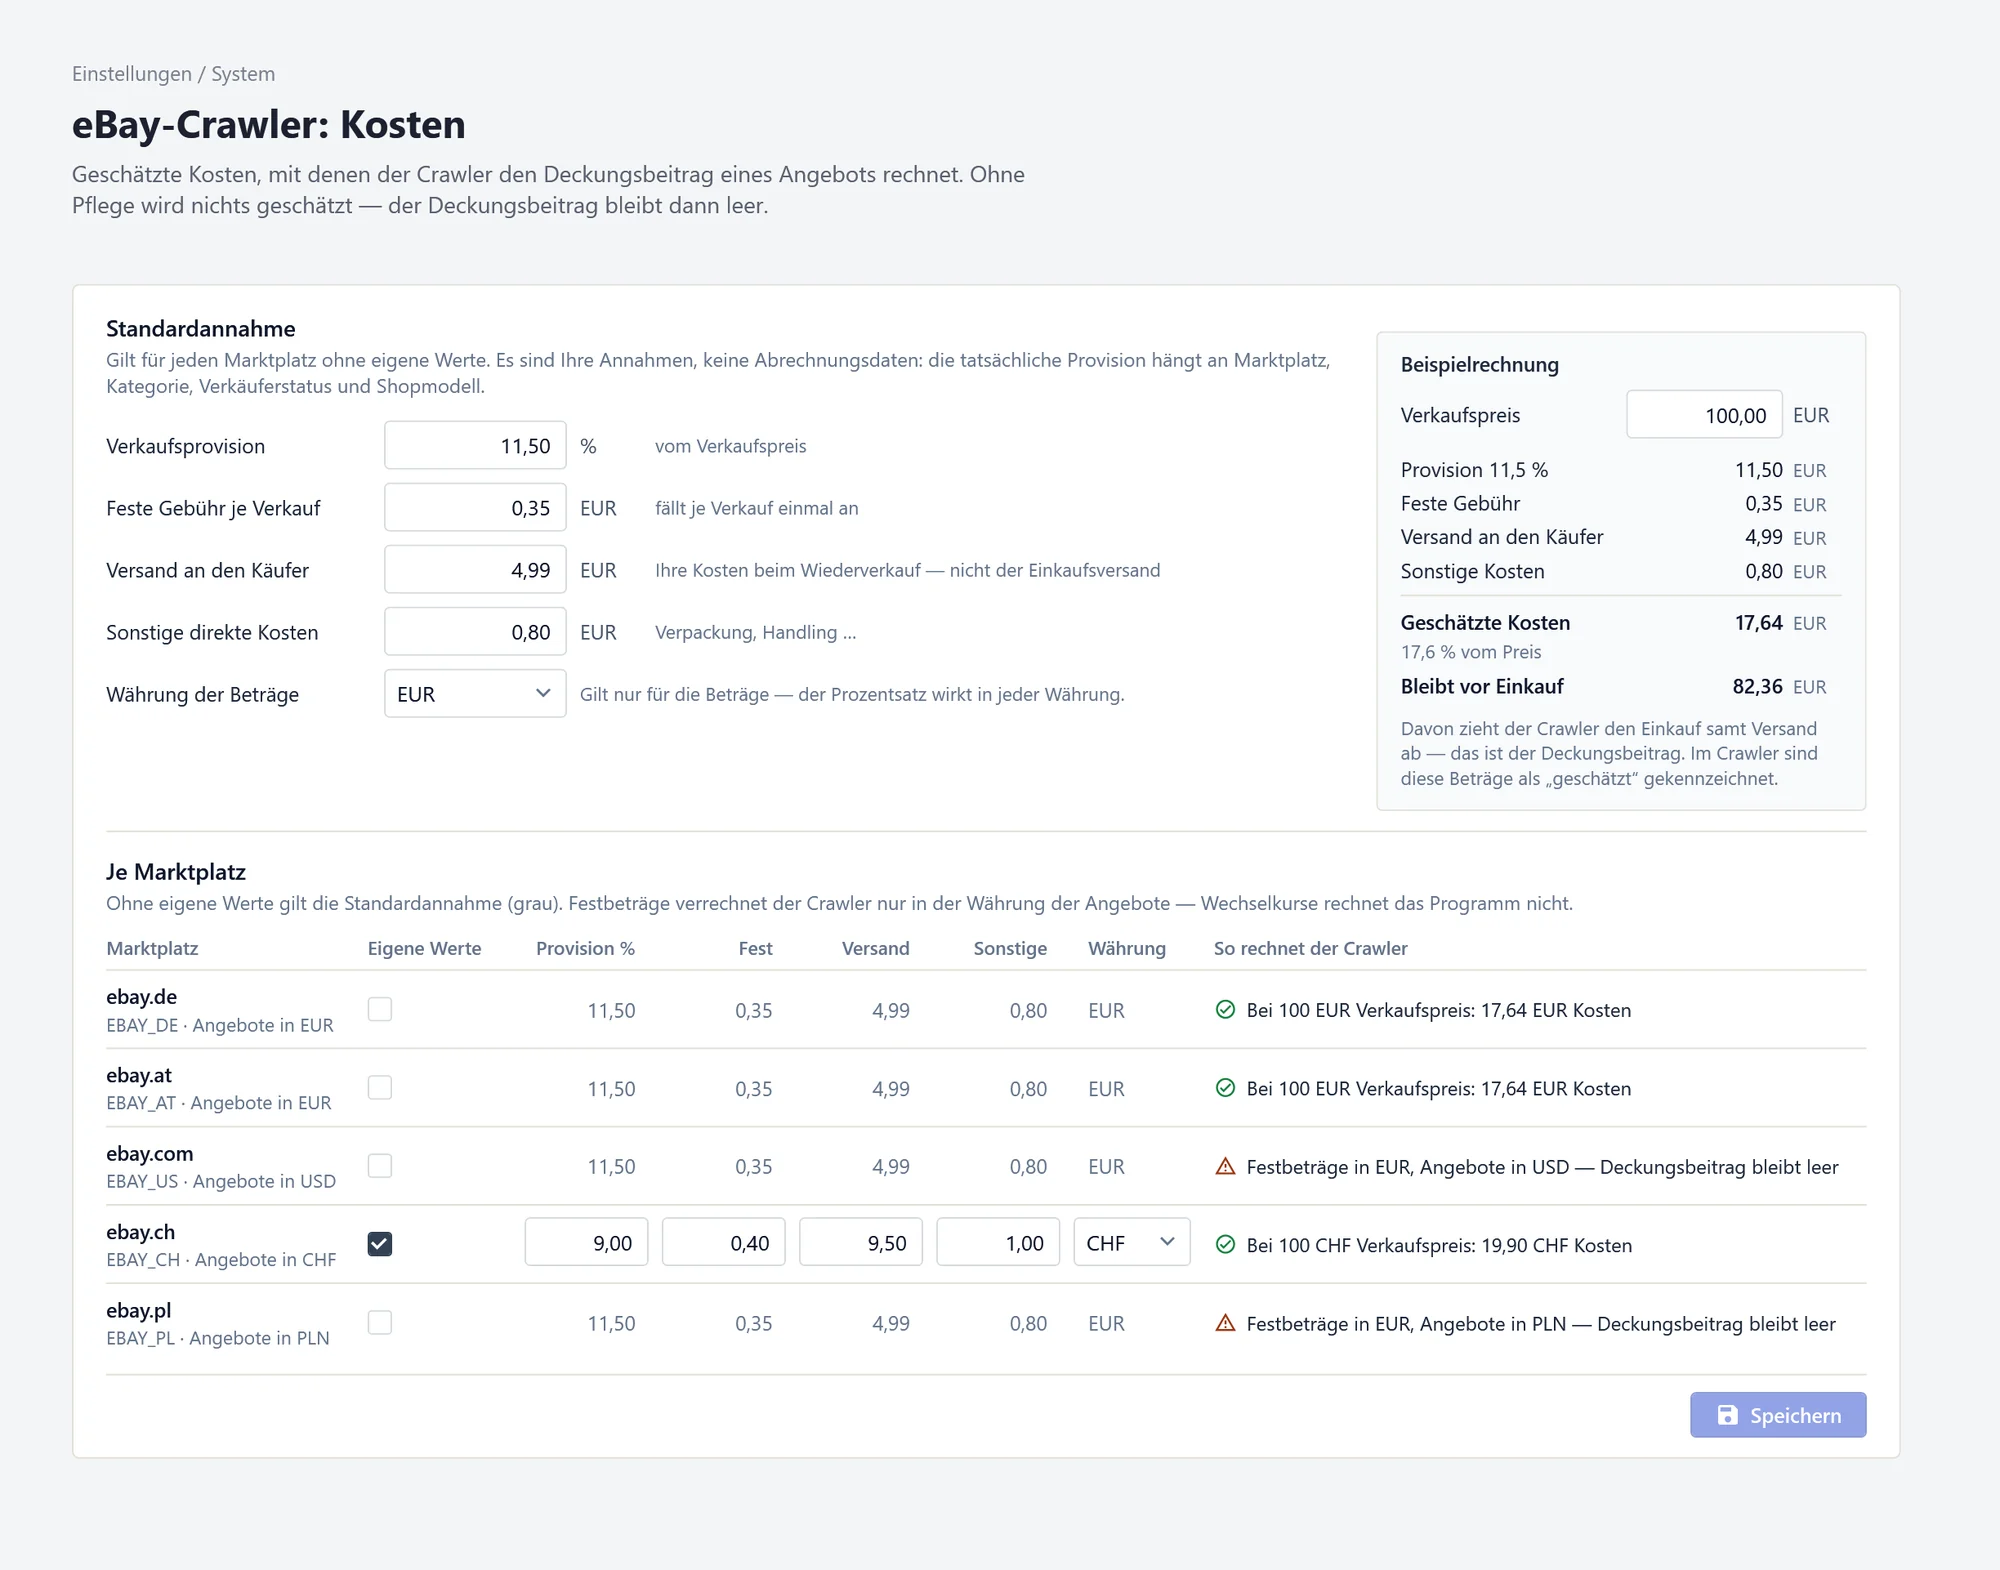Click the Bleibt vor Einkauf 82,36 value

coord(1757,686)
